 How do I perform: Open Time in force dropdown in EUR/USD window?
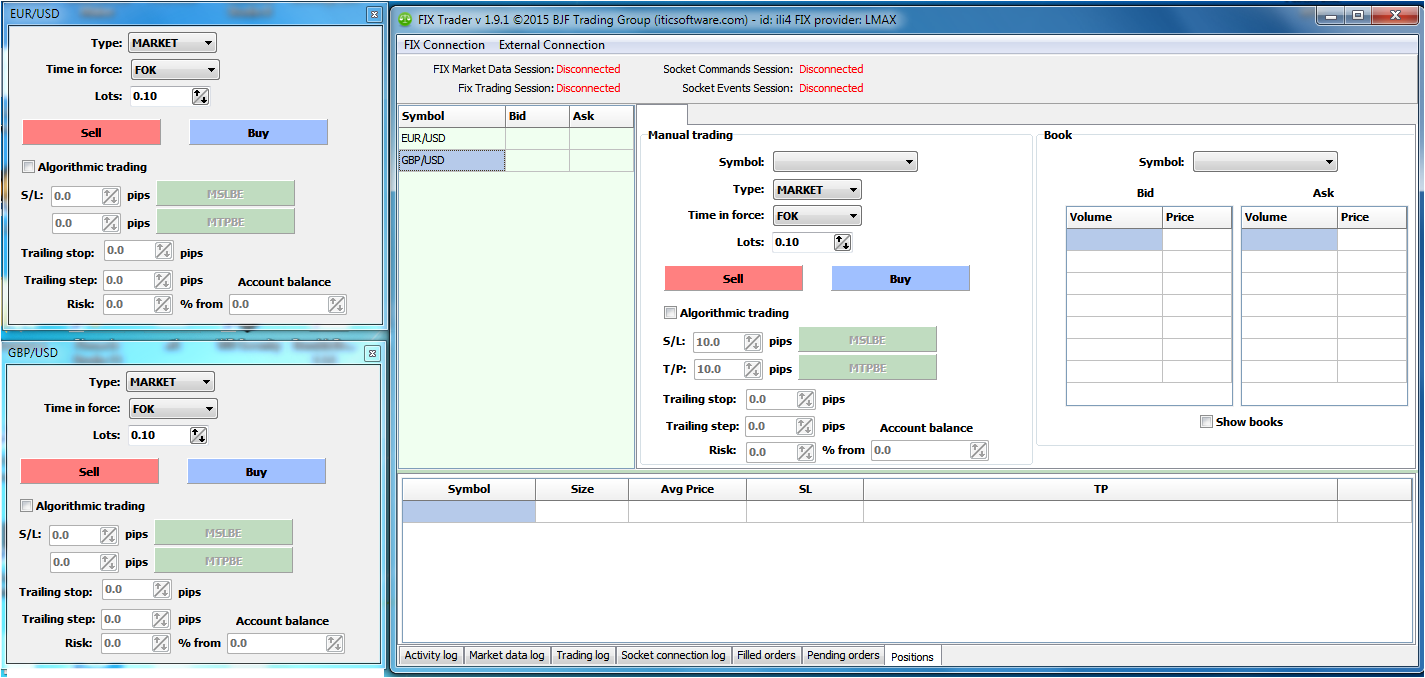click(x=175, y=70)
